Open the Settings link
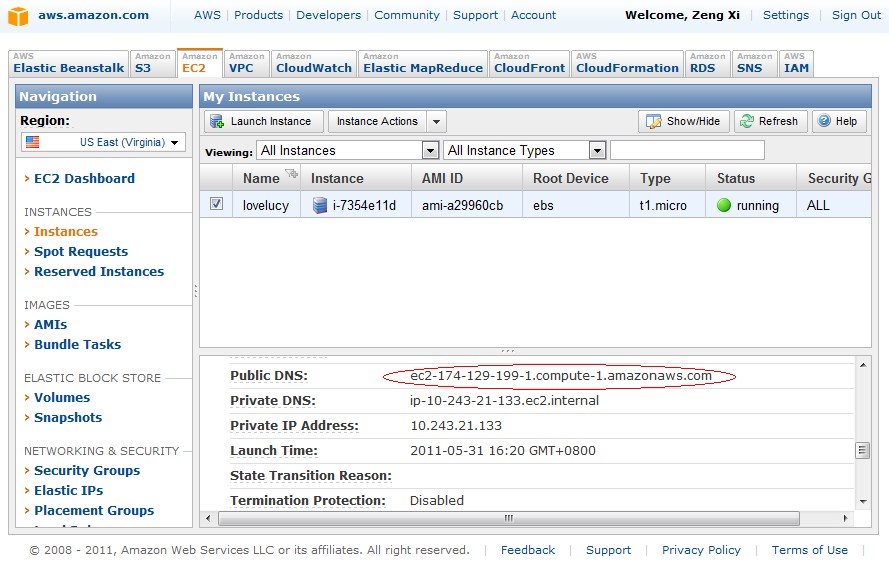 (x=786, y=15)
